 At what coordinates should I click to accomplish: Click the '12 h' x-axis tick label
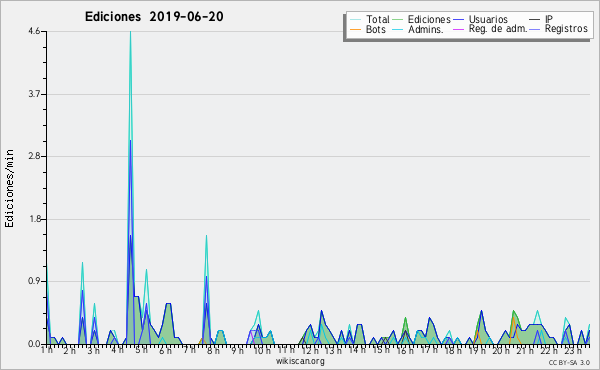(310, 350)
